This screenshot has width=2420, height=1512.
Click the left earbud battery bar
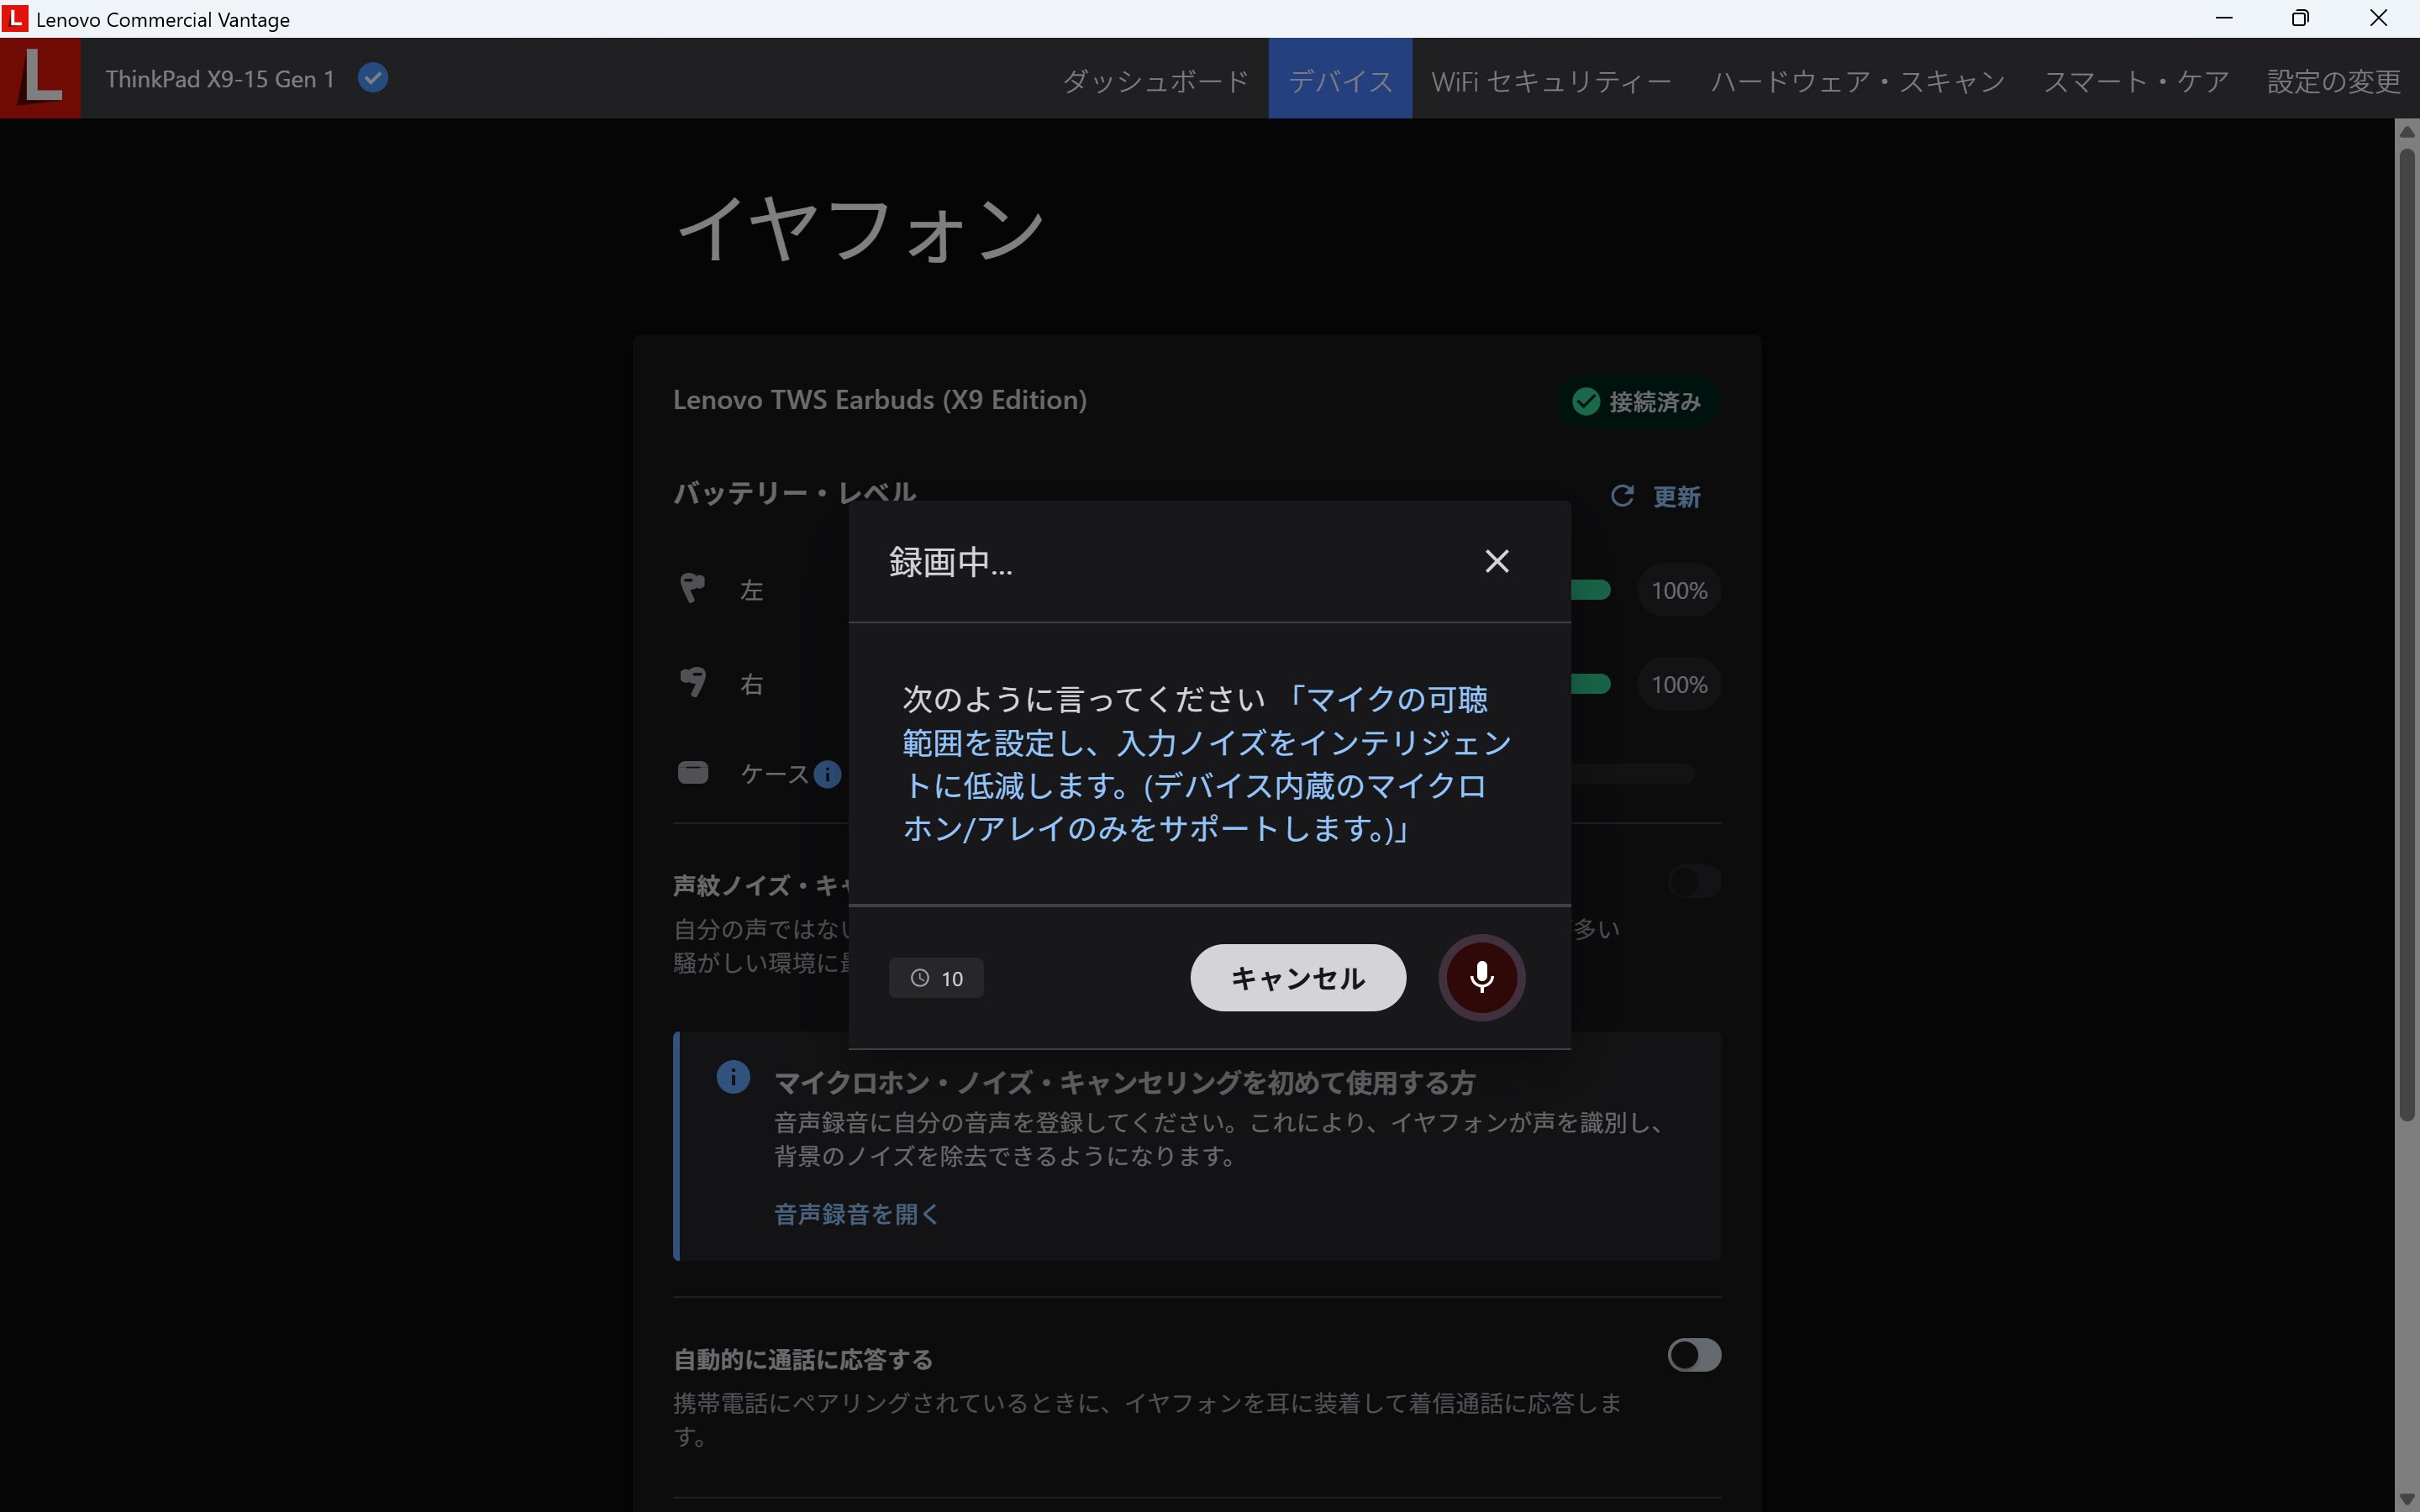click(1591, 590)
